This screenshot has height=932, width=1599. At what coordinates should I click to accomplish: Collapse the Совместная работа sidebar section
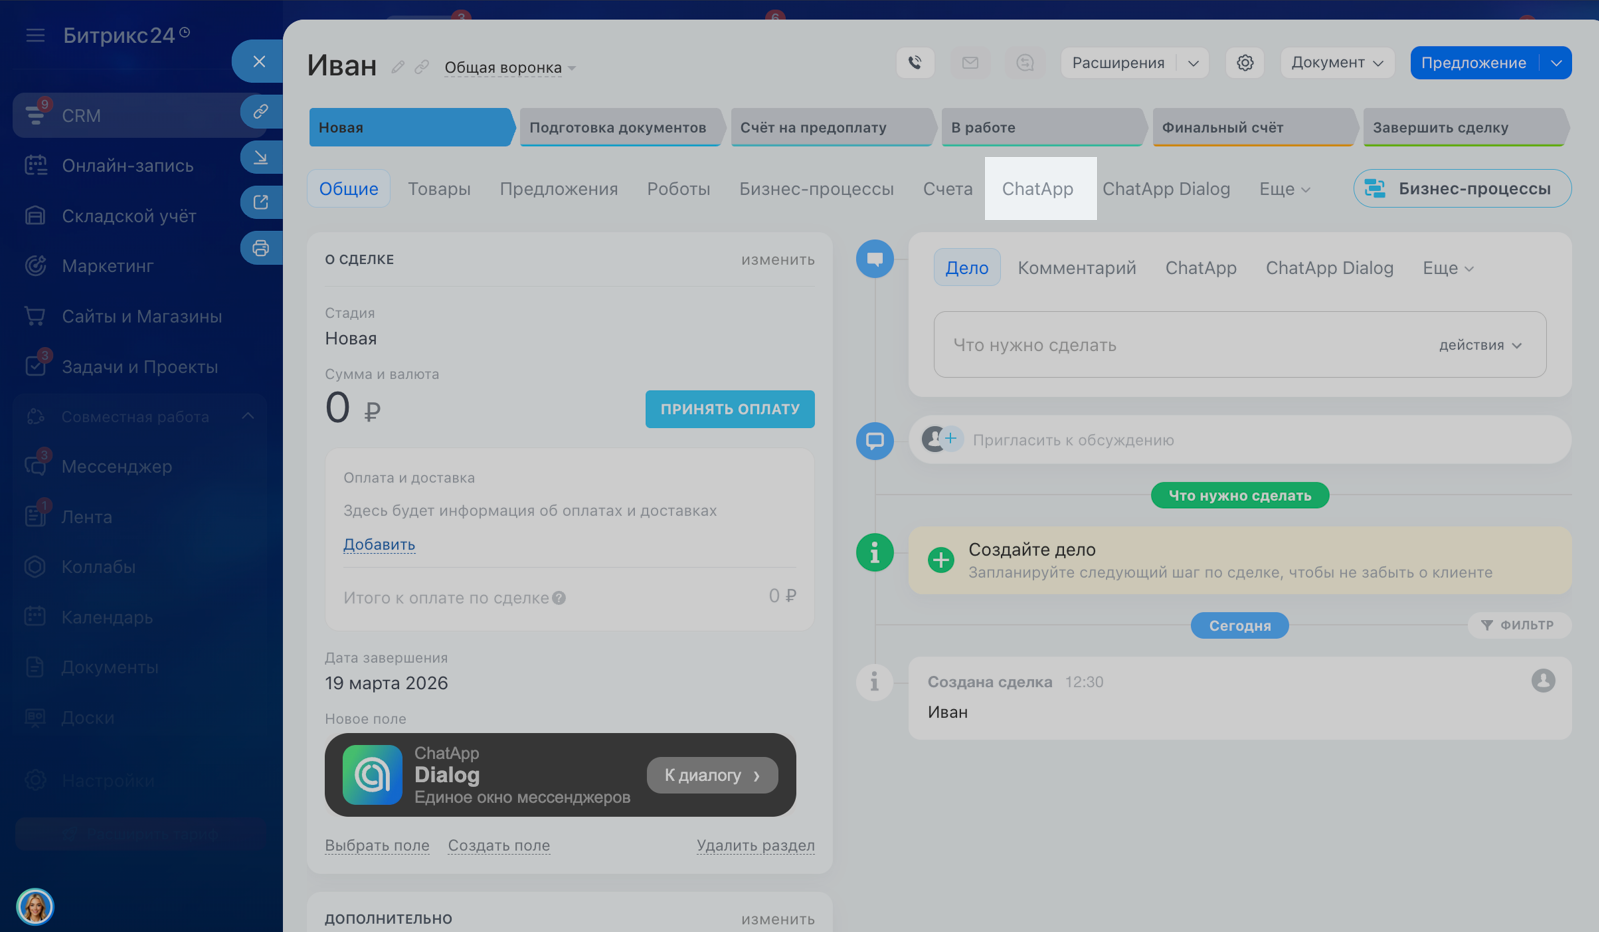pyautogui.click(x=248, y=416)
